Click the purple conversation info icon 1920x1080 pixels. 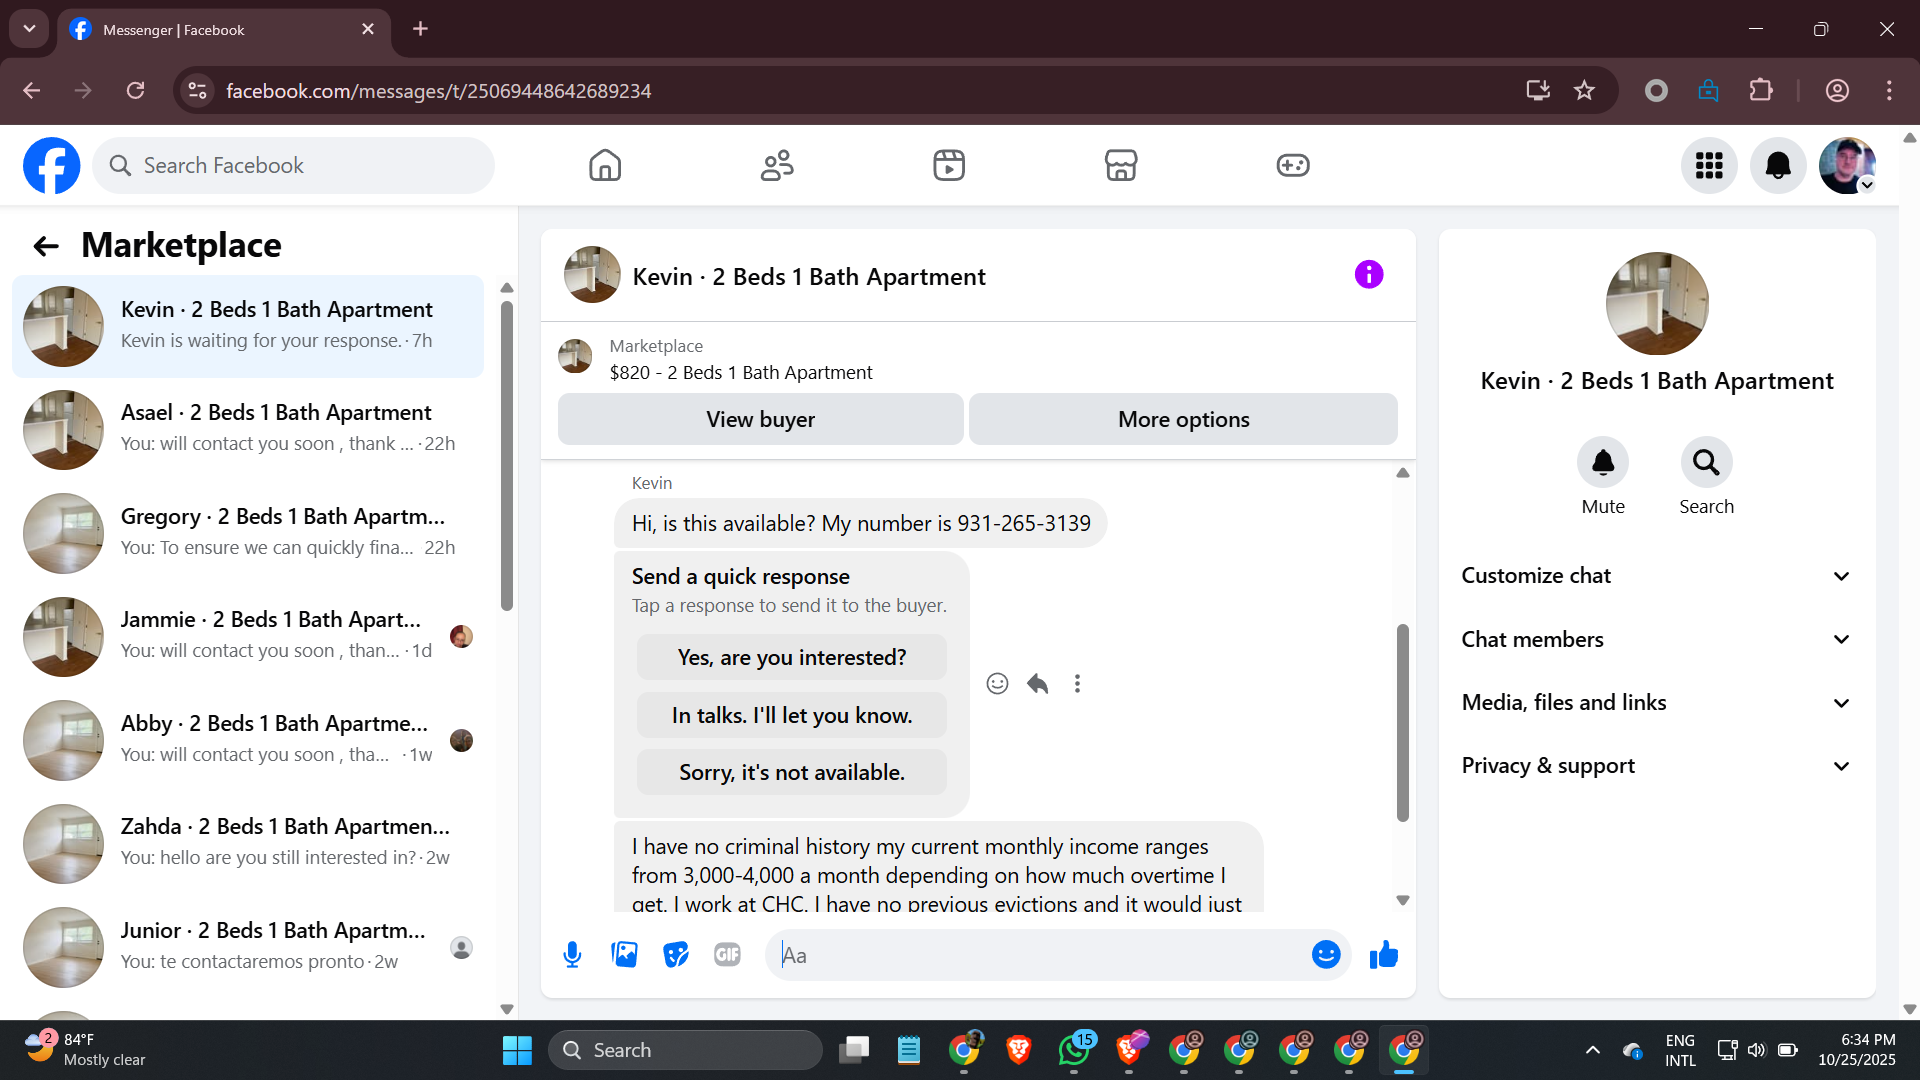tap(1368, 274)
